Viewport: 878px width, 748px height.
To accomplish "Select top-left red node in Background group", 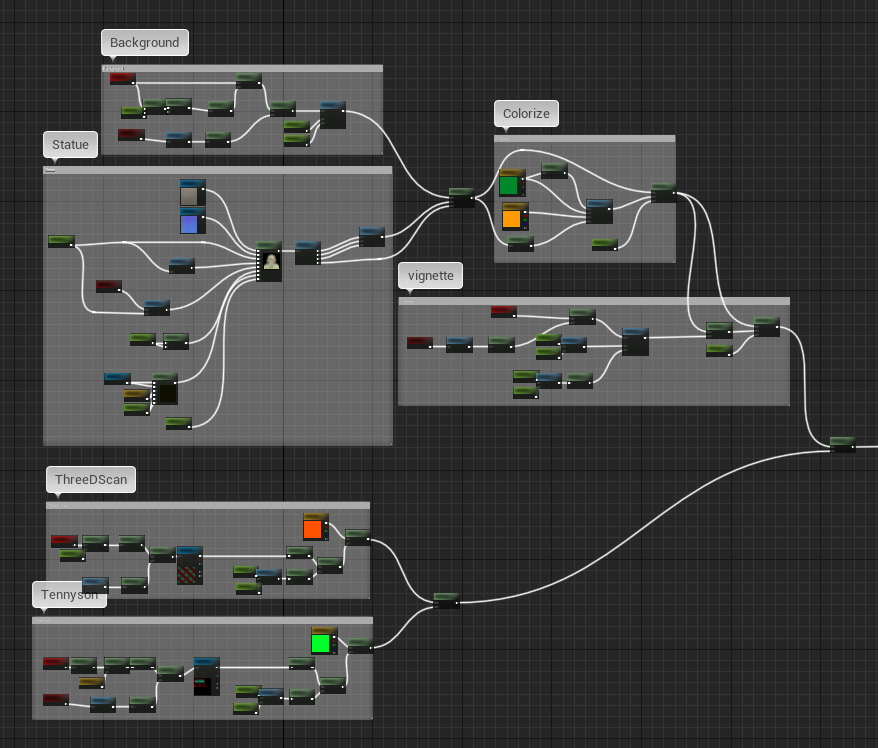I will pos(123,78).
